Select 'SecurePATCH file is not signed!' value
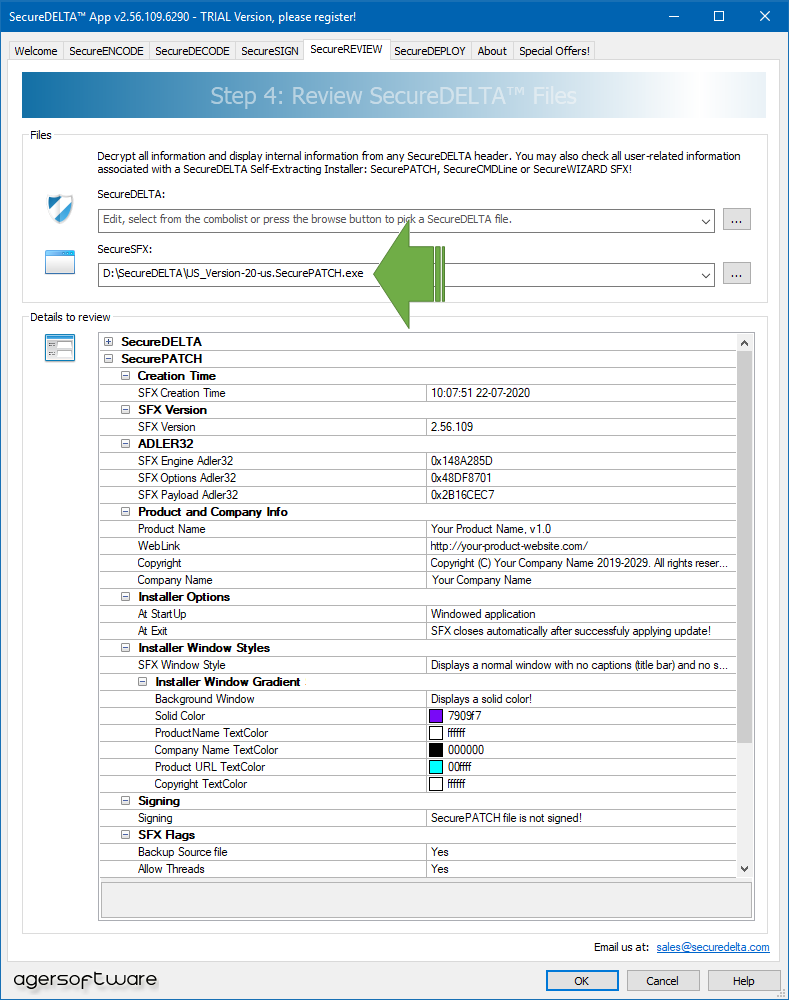 (506, 818)
